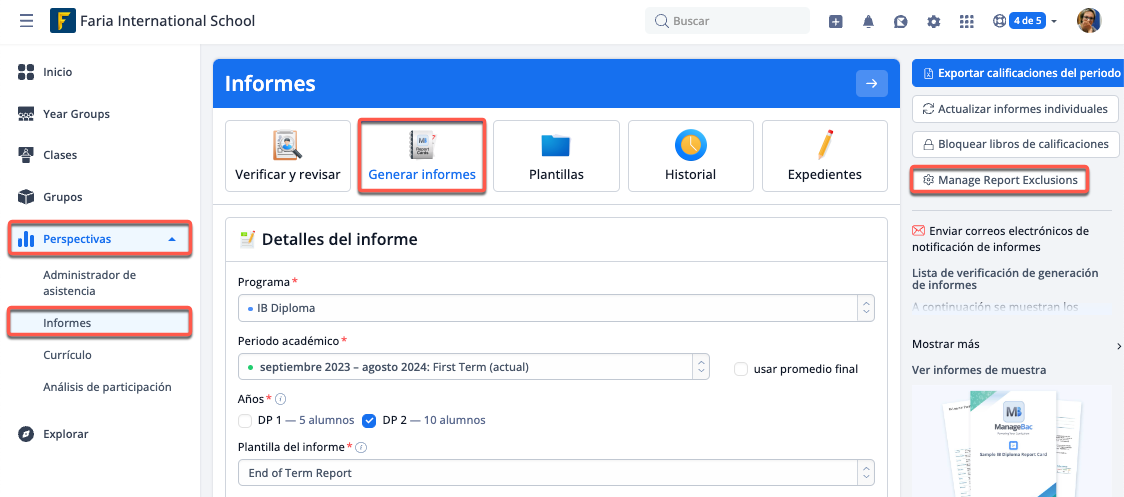Screen dimensions: 1124x497
Task: Click the arrow icon in Informes header
Action: [871, 84]
